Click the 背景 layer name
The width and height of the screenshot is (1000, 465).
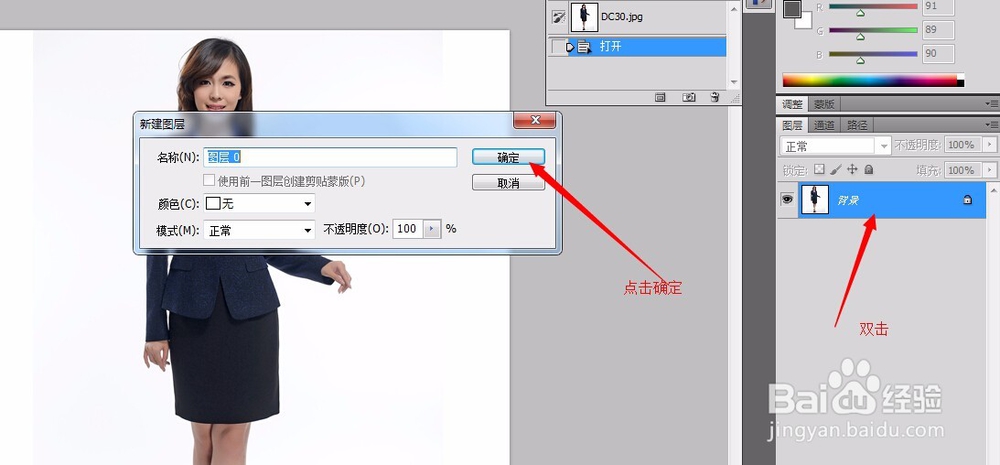click(x=848, y=200)
